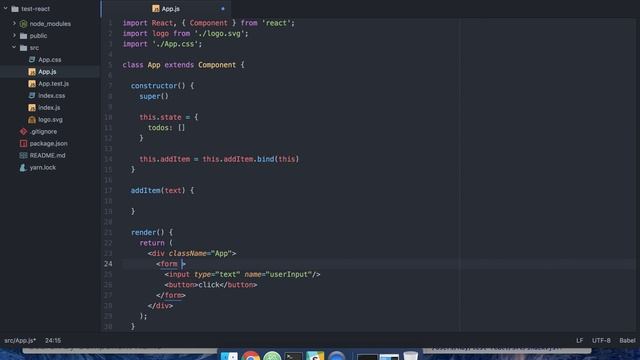Change the Babel grammar selector

(627, 340)
